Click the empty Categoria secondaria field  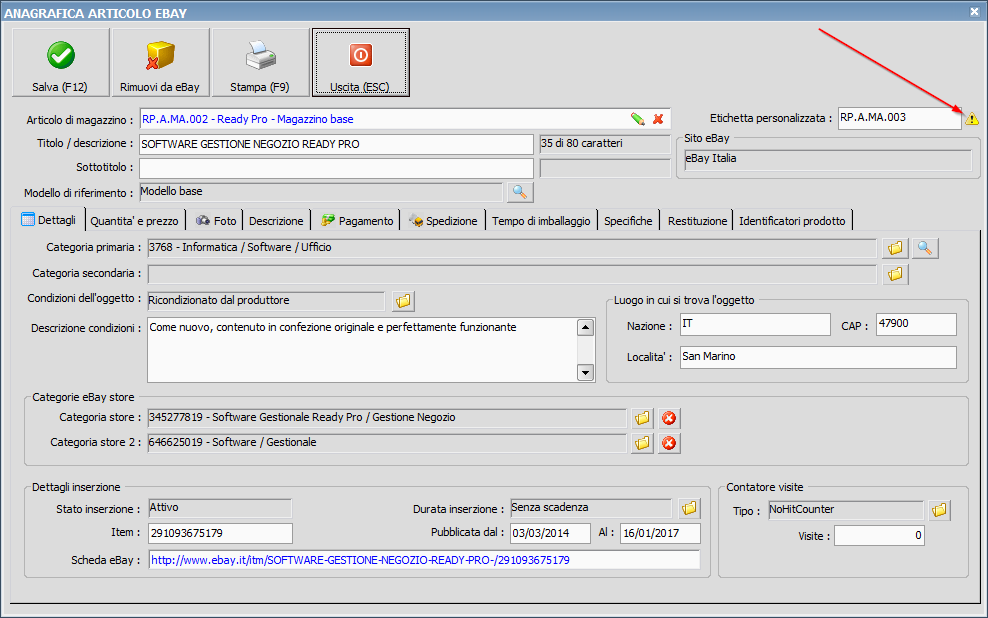pos(512,274)
